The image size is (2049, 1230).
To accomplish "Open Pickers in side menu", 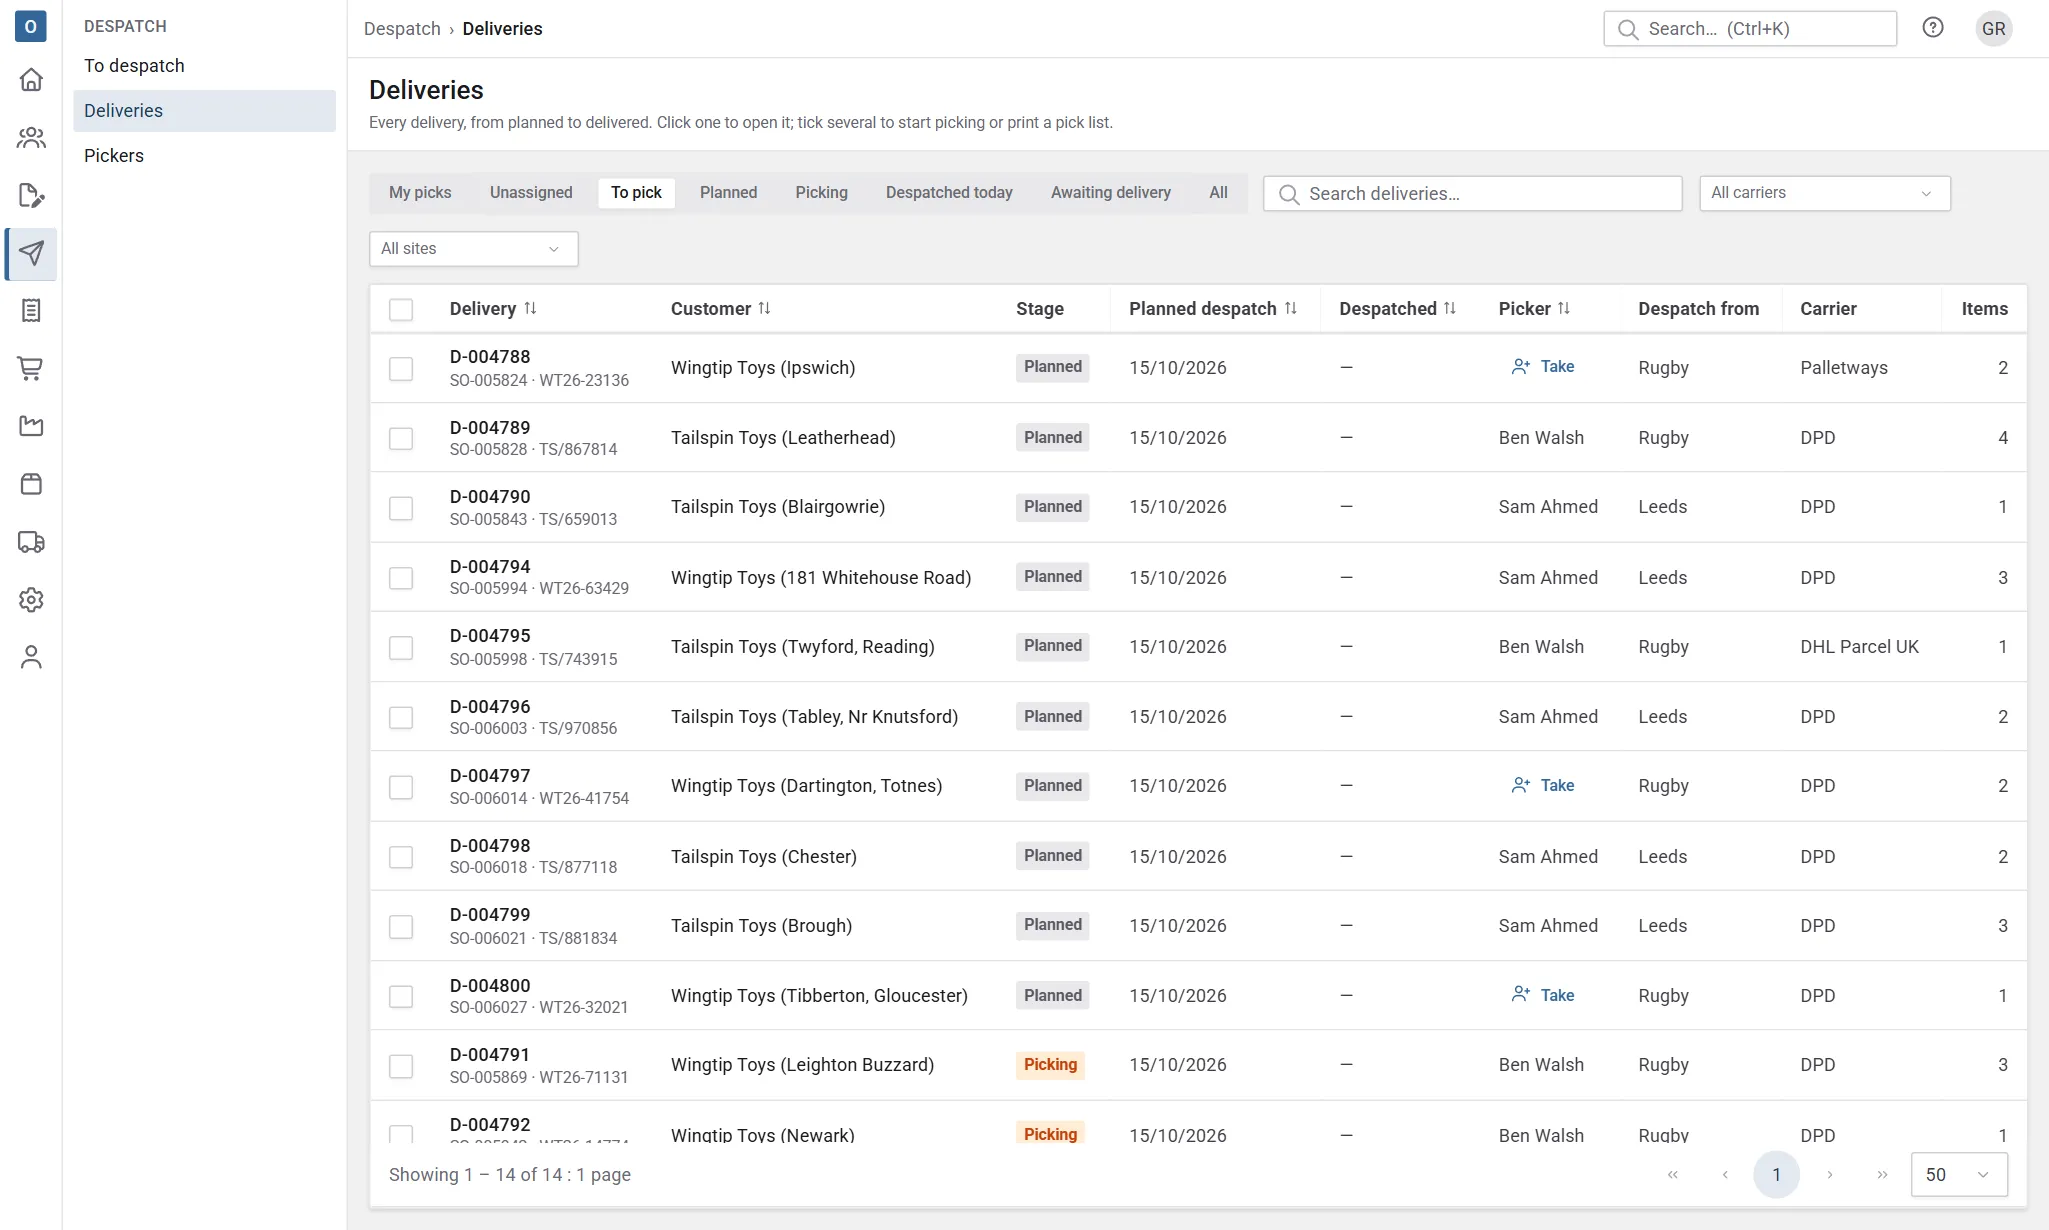I will pos(204,156).
